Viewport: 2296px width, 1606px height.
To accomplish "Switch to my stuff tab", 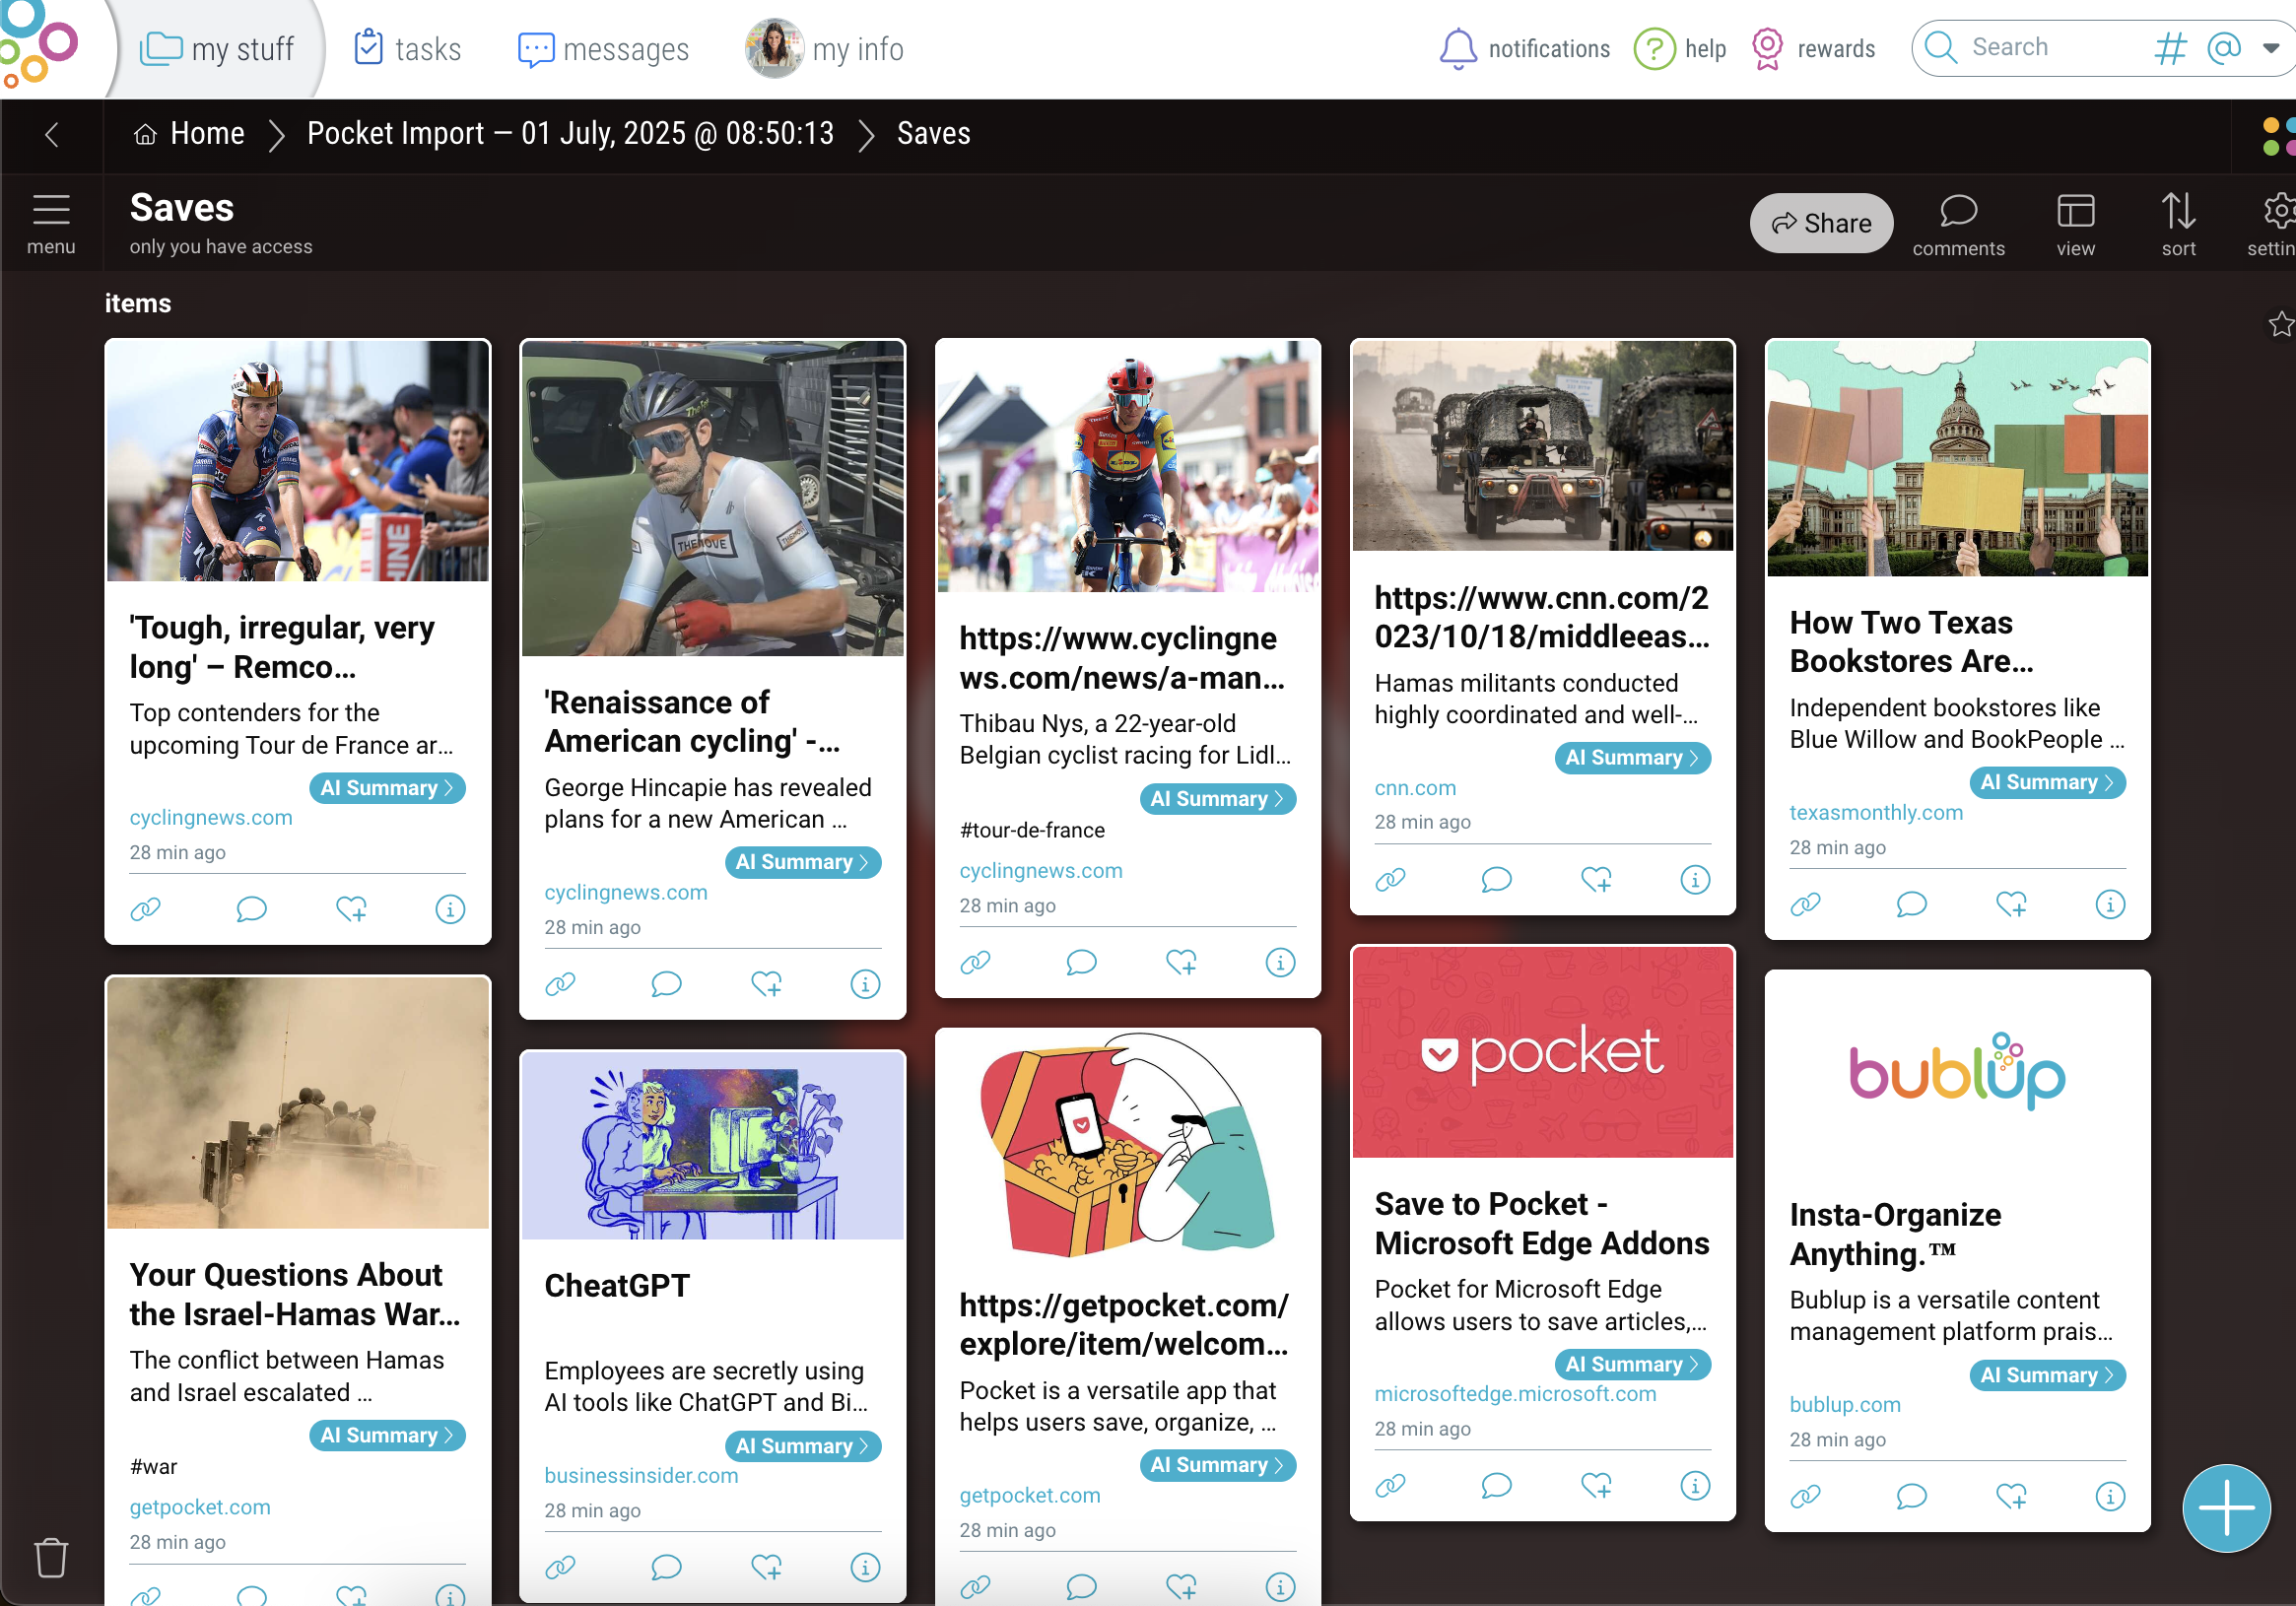I will point(217,48).
